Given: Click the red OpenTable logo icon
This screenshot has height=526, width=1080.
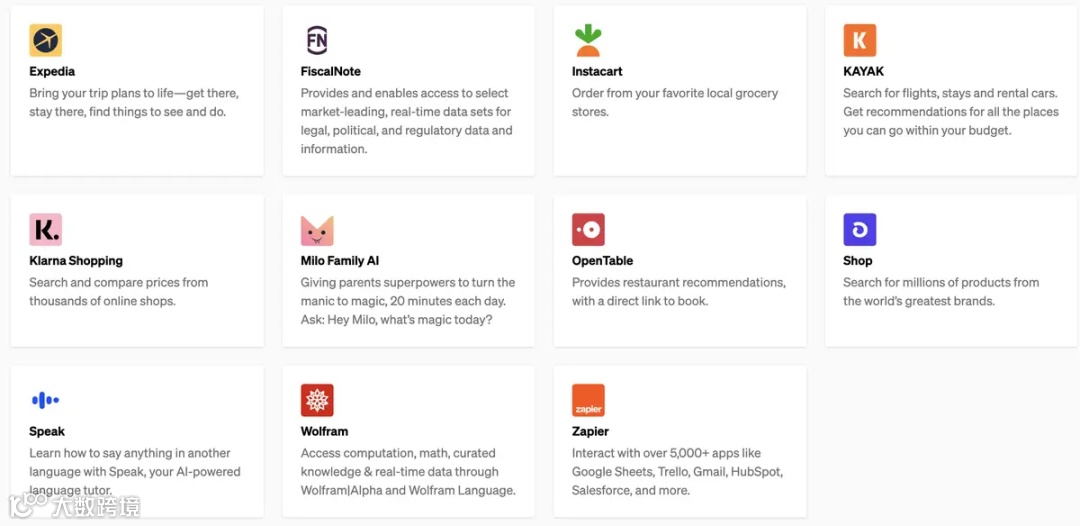Looking at the screenshot, I should pos(588,229).
